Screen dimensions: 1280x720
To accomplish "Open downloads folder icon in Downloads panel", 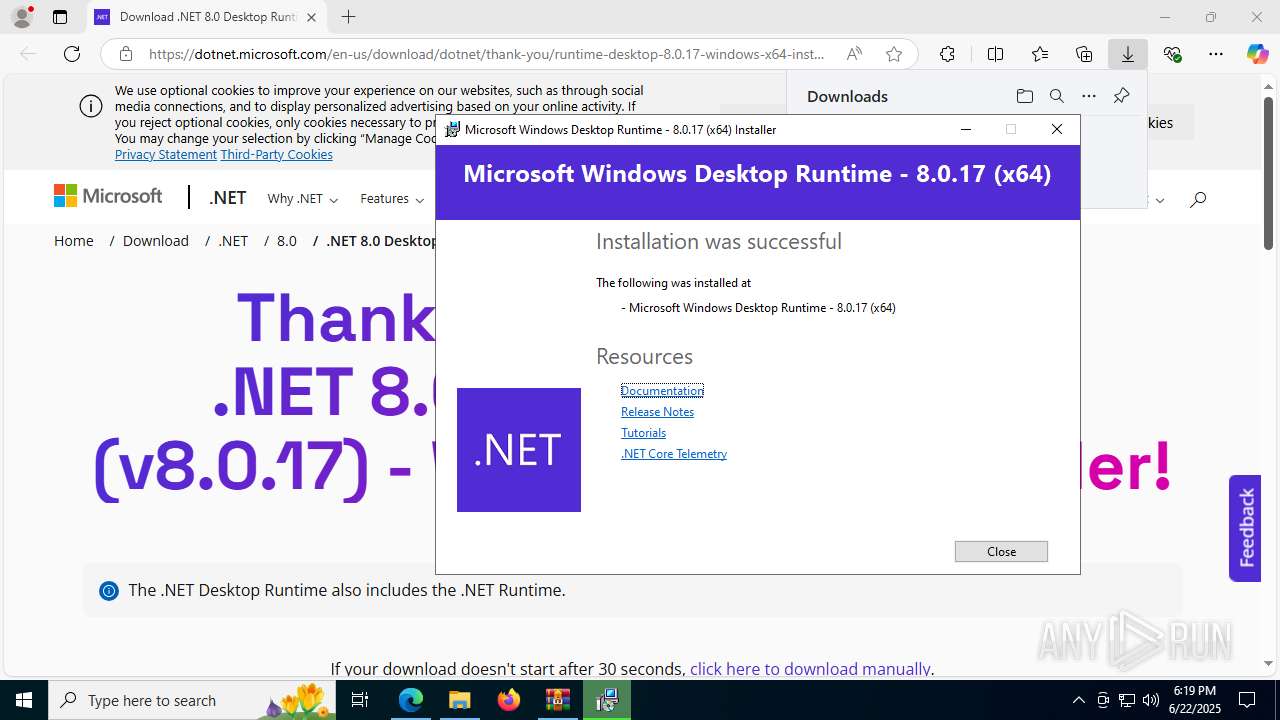I will (x=1024, y=96).
